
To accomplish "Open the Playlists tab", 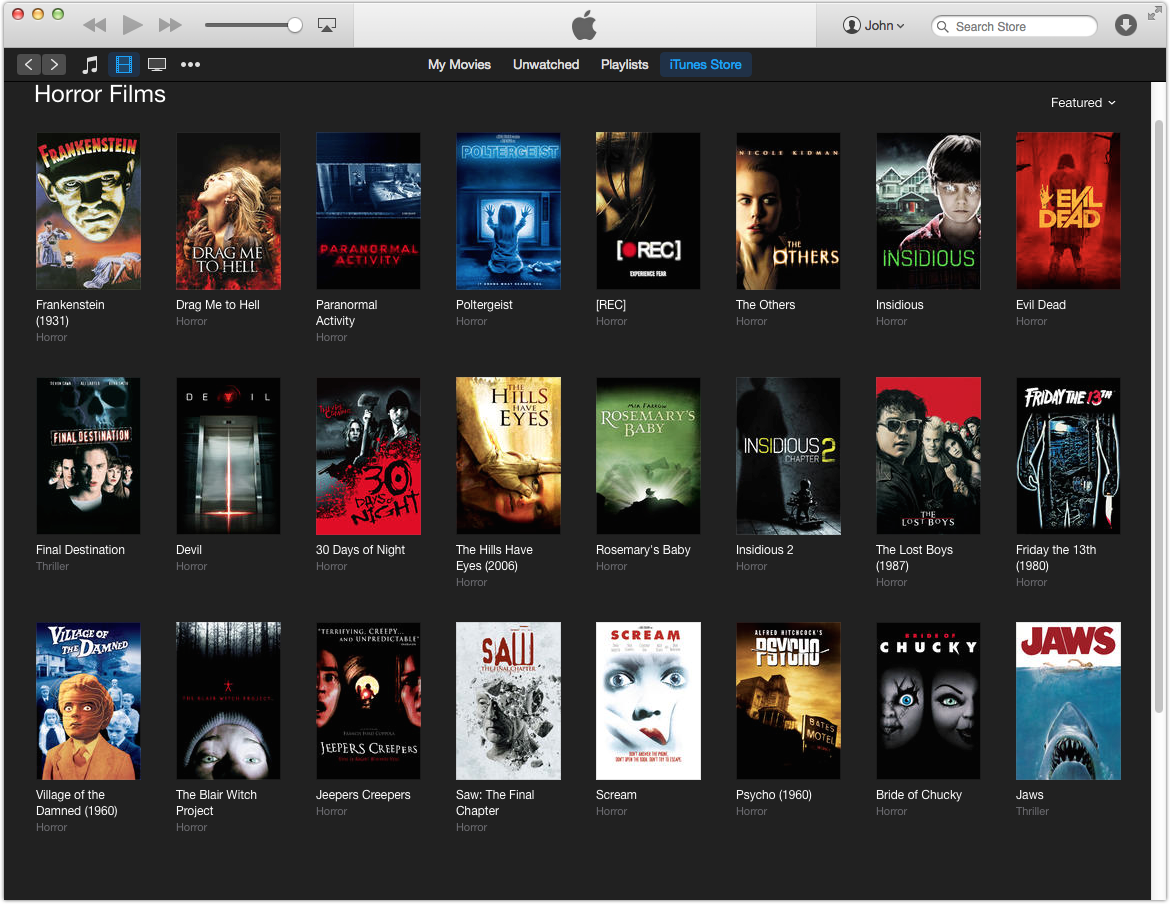I will tap(625, 64).
